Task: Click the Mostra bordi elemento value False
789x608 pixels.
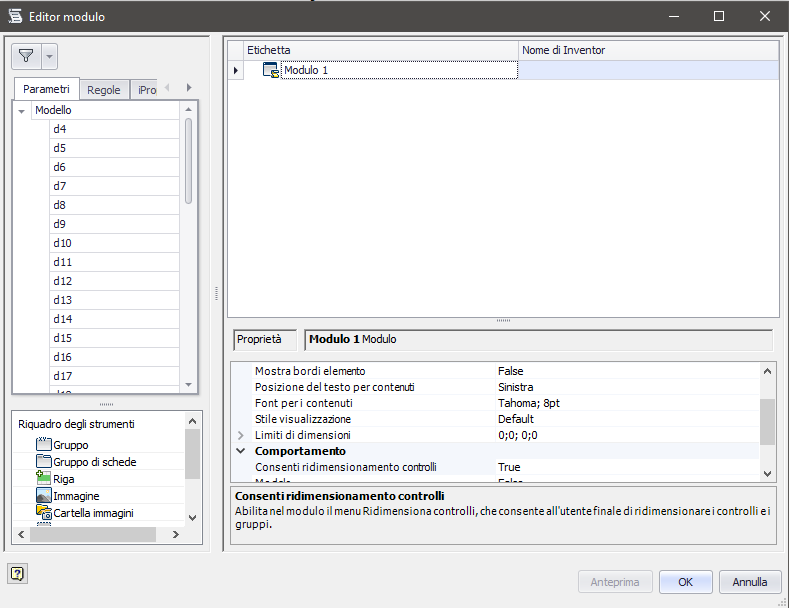Action: (x=511, y=371)
